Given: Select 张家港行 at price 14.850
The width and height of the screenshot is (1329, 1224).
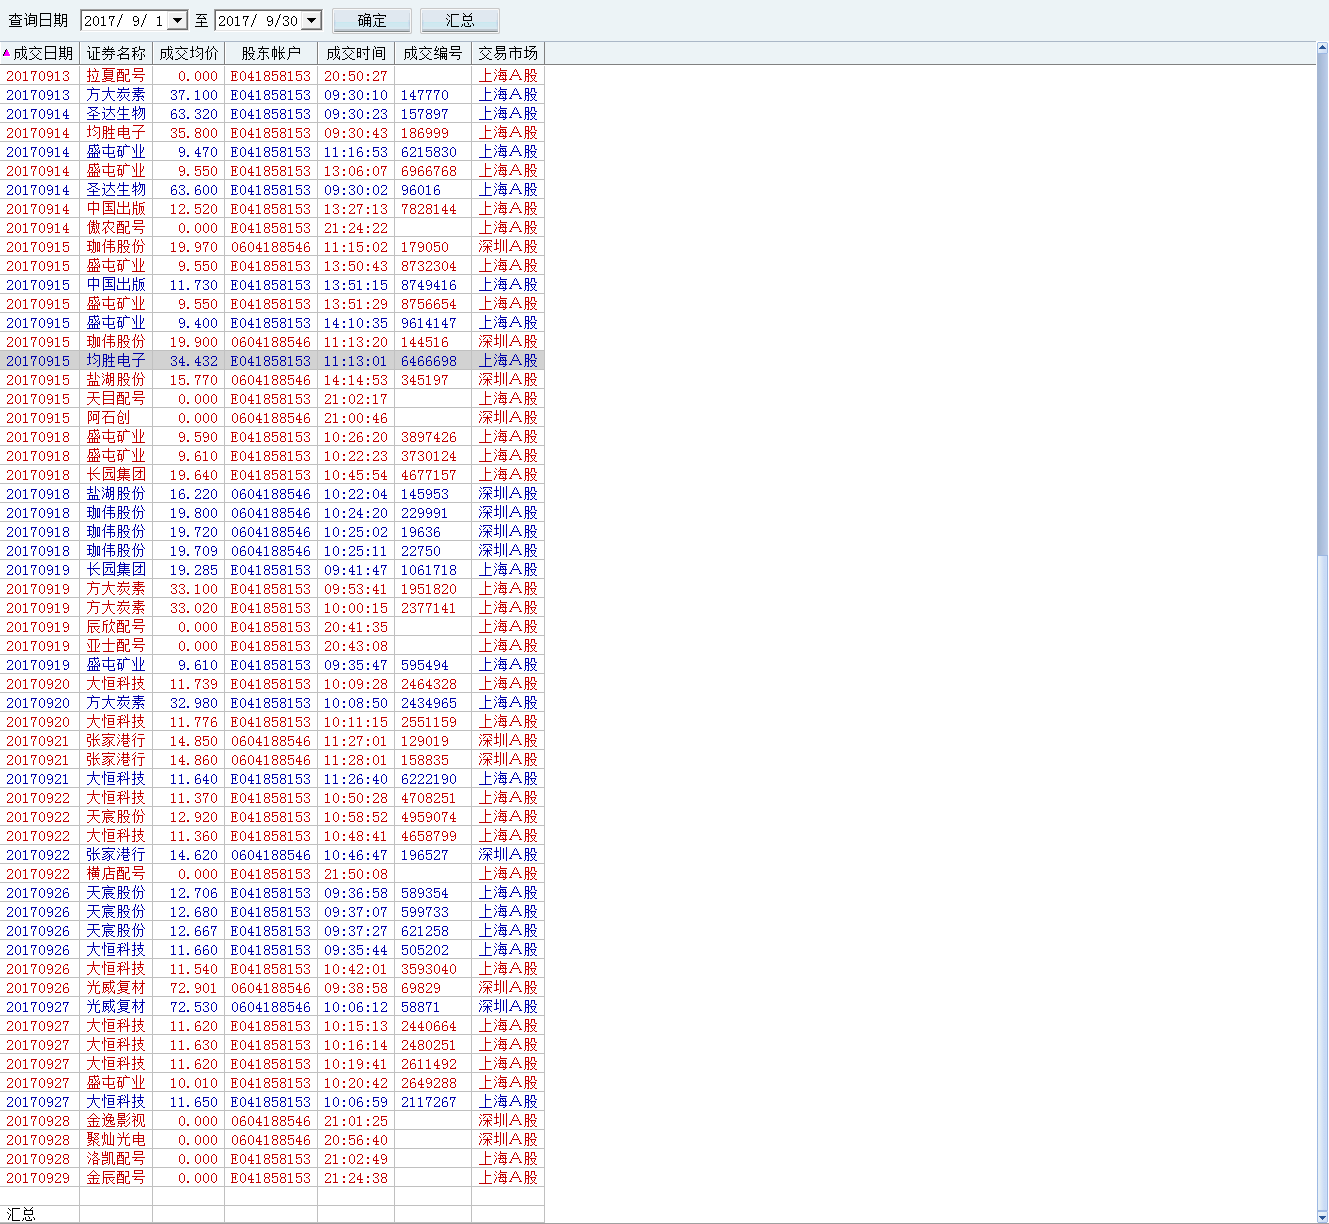Looking at the screenshot, I should click(x=116, y=741).
